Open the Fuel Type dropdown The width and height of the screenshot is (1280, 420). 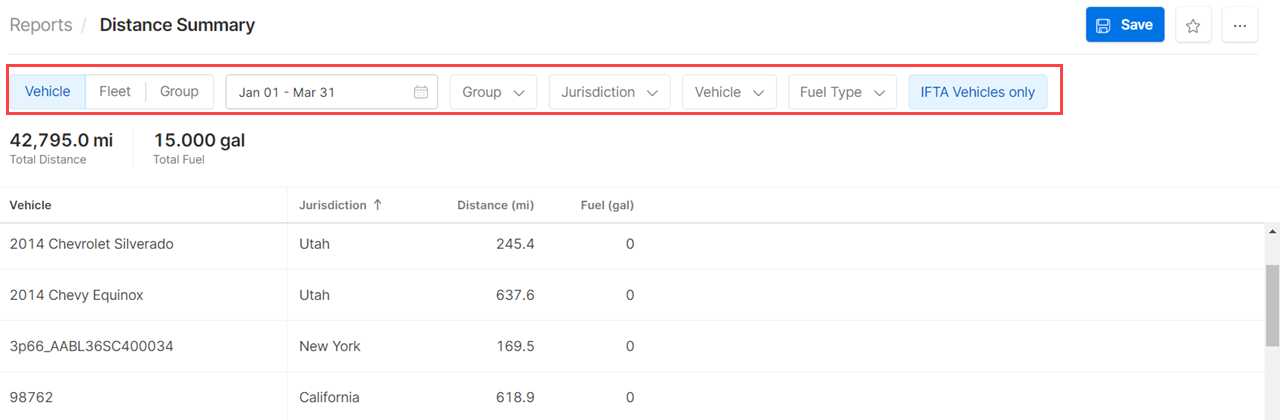(843, 92)
